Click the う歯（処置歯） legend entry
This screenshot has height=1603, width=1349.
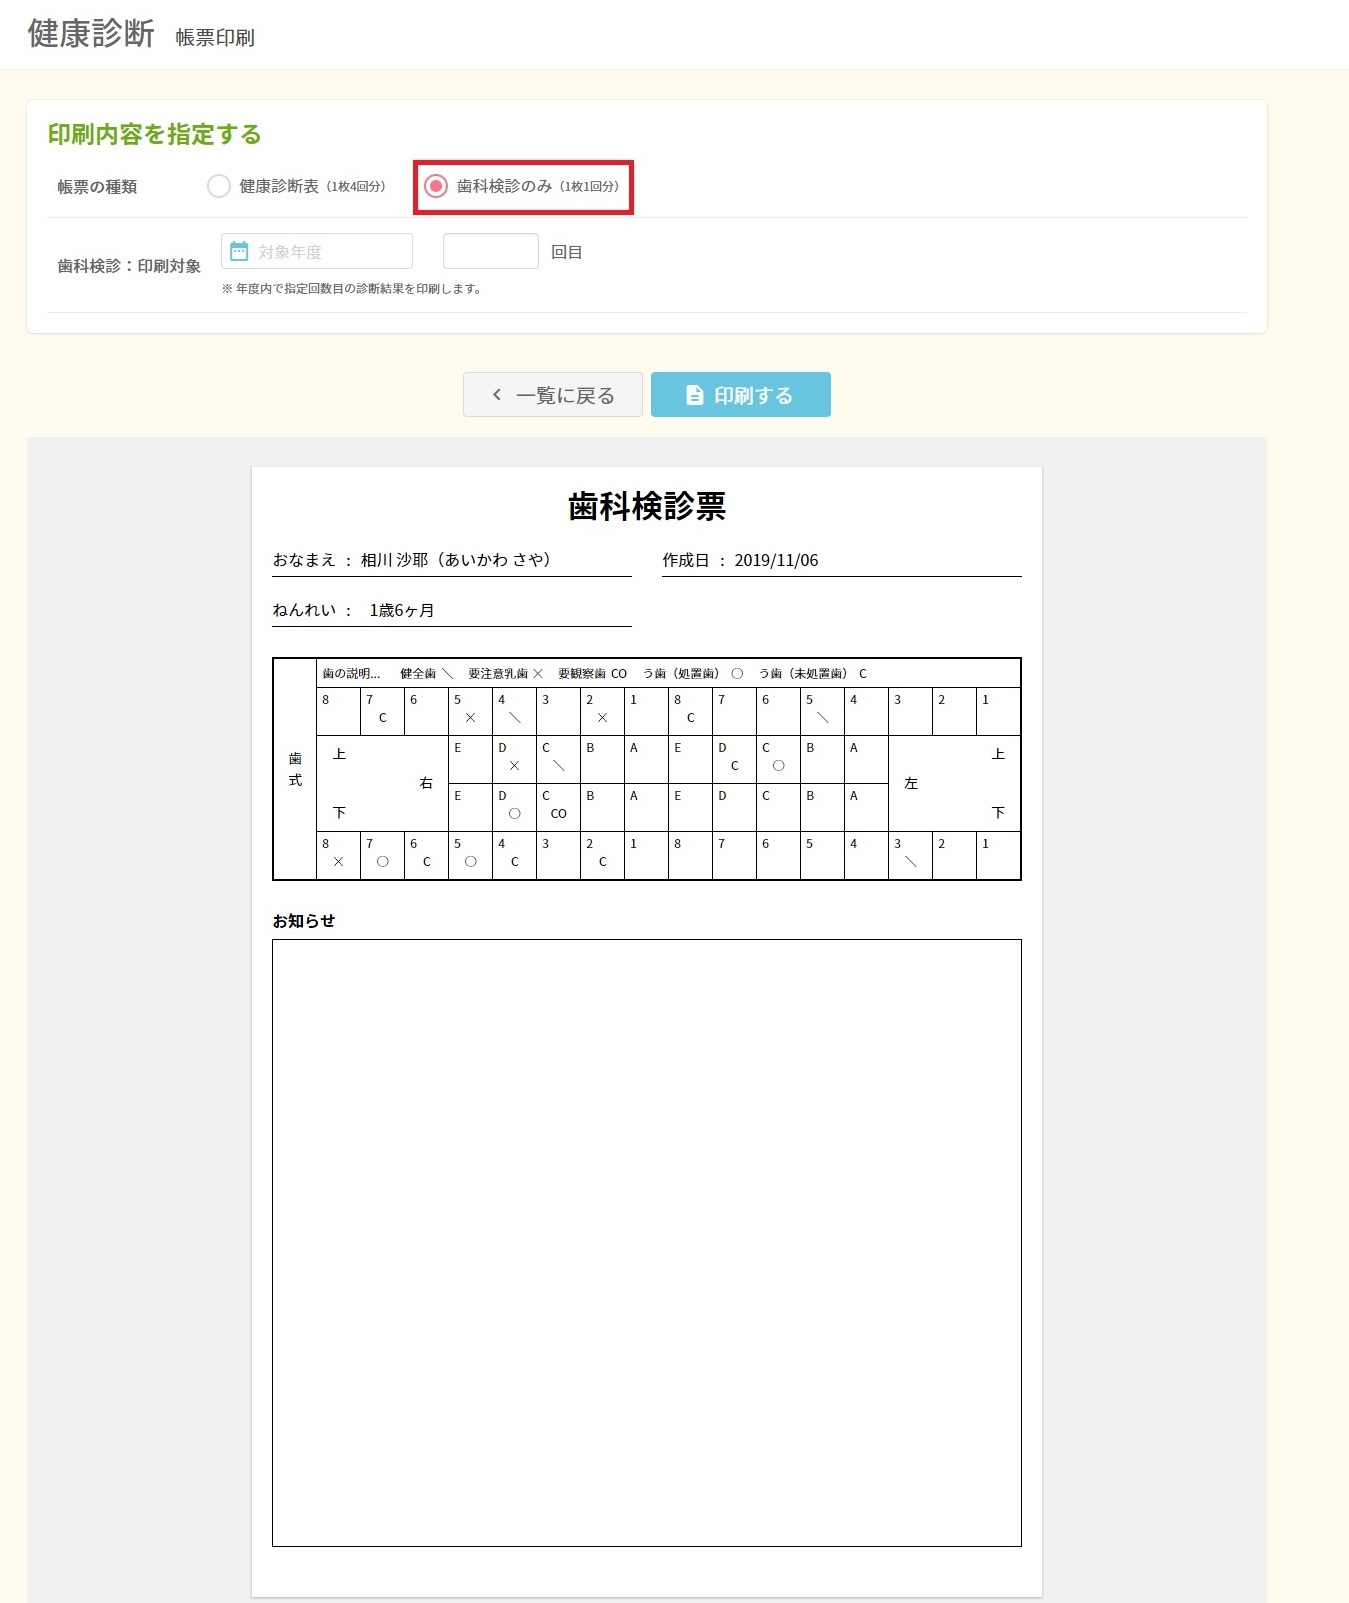[x=694, y=673]
